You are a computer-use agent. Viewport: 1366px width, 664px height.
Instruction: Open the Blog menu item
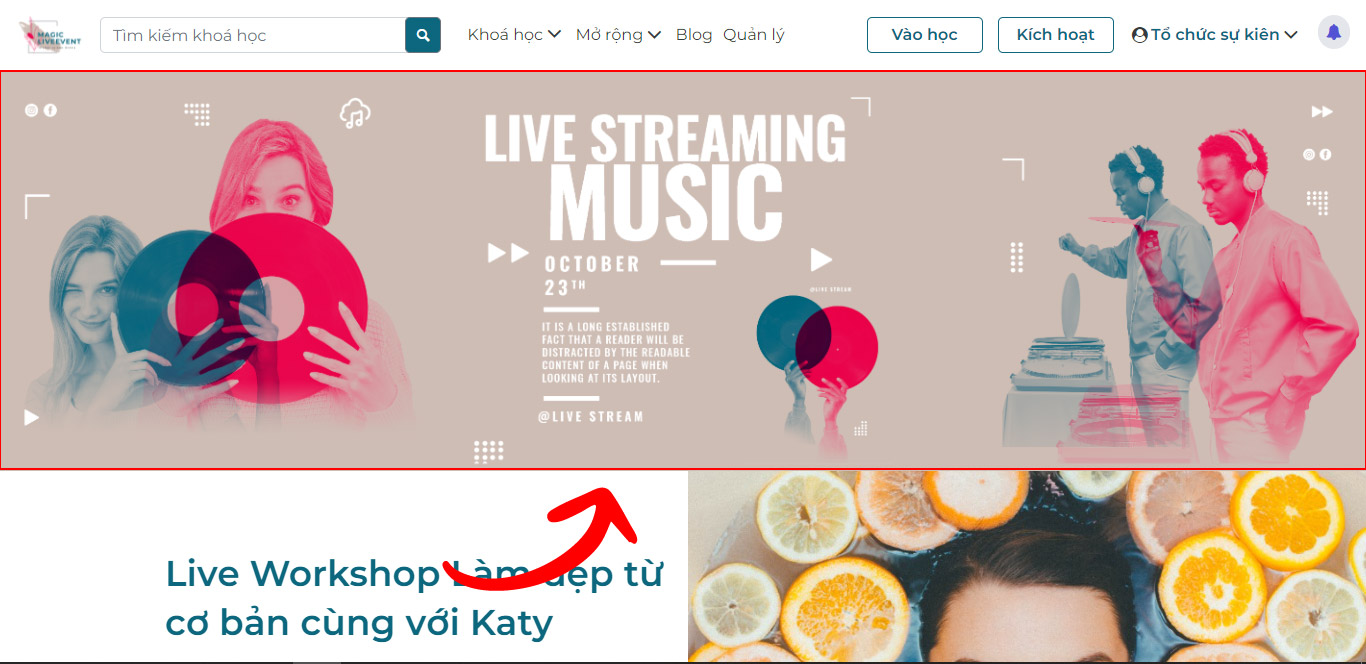694,35
